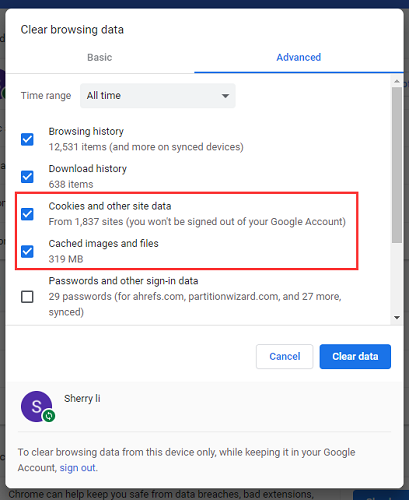Click the scrollbar down arrow

397,317
